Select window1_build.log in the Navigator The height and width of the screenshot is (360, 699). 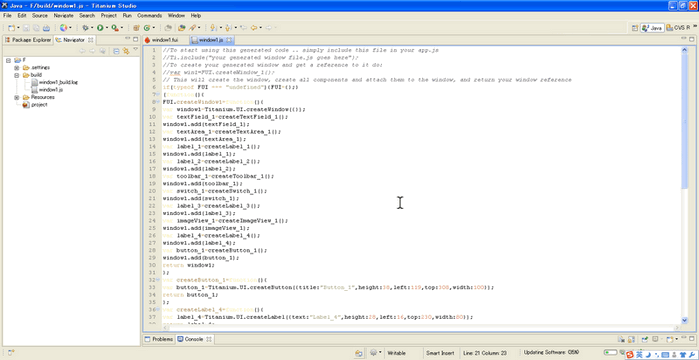pyautogui.click(x=54, y=82)
